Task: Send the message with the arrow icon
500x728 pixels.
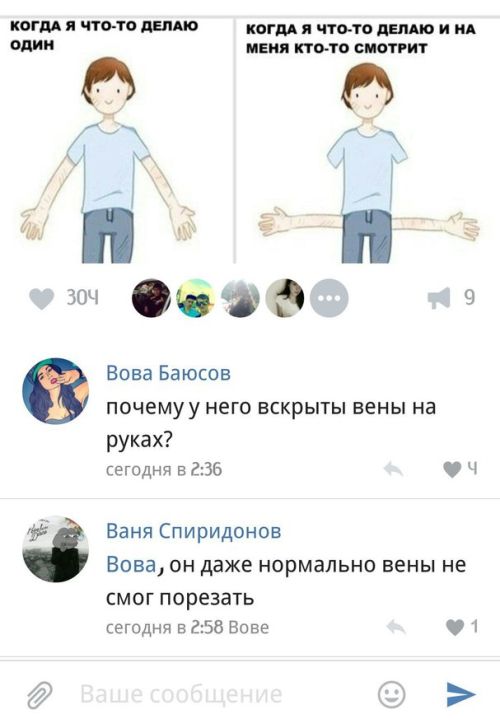Action: coord(461,694)
